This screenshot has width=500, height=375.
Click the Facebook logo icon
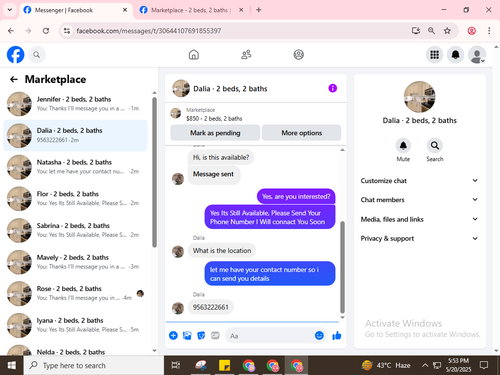pos(16,55)
